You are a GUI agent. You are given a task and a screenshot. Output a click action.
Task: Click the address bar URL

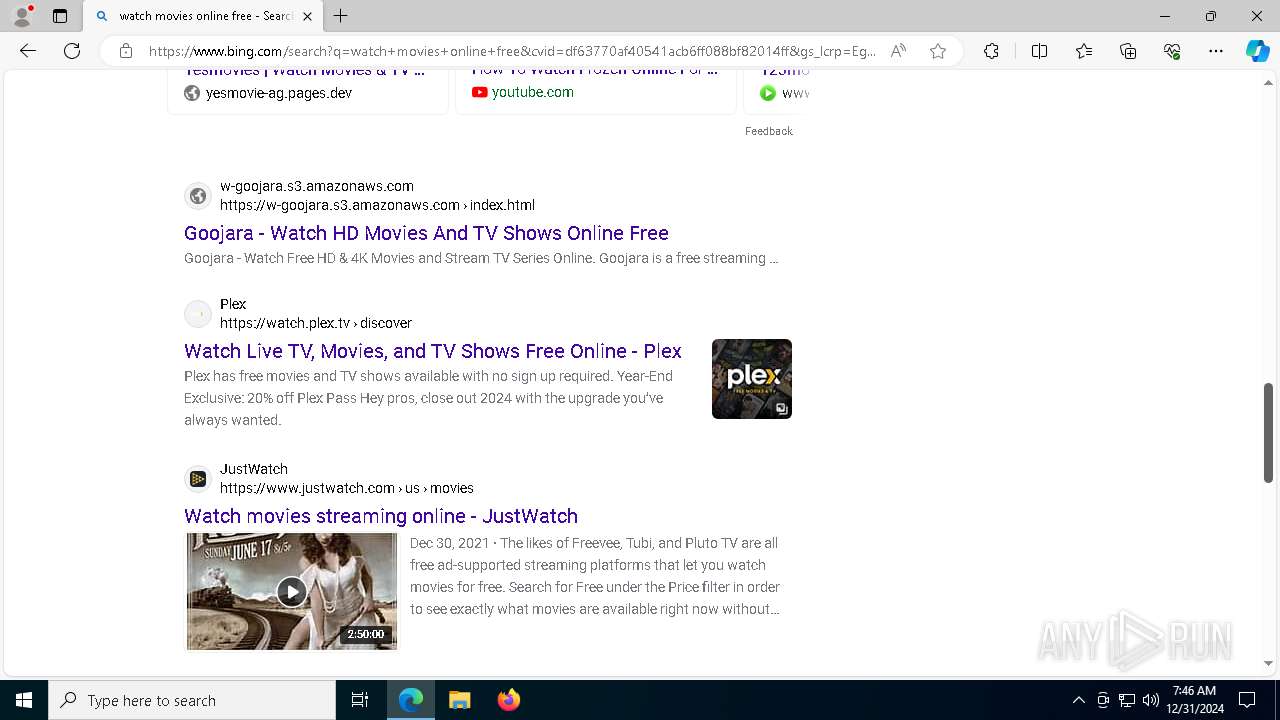point(512,51)
